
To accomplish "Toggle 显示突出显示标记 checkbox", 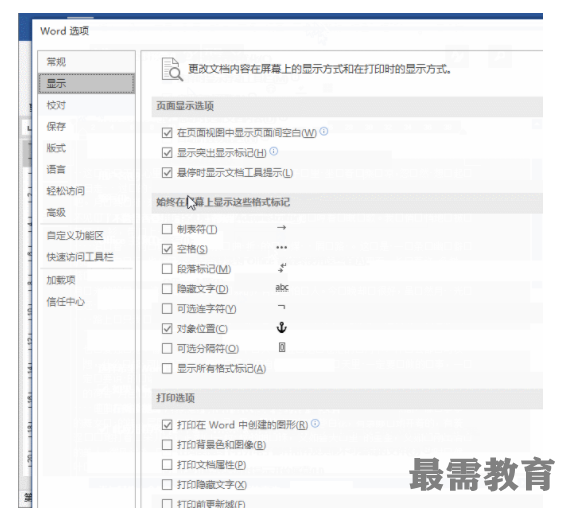I will (x=167, y=153).
